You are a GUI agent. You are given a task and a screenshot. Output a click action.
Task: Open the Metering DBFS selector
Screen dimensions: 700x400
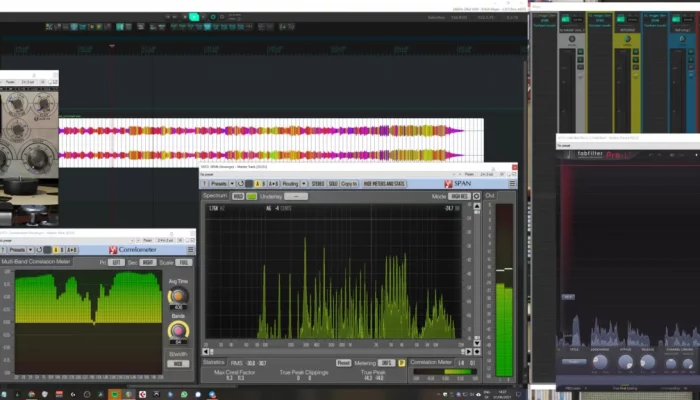click(x=386, y=362)
